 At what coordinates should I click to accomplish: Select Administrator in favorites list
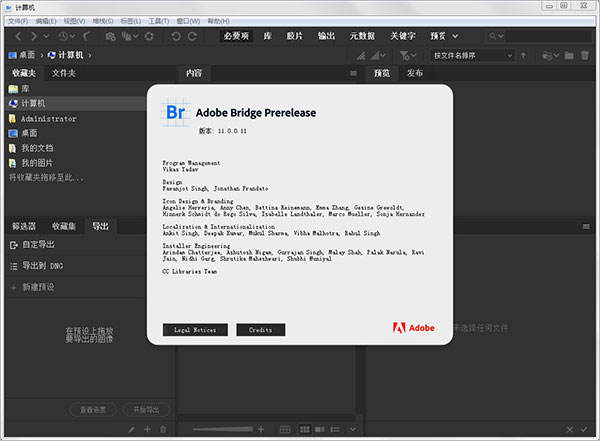tap(75, 119)
